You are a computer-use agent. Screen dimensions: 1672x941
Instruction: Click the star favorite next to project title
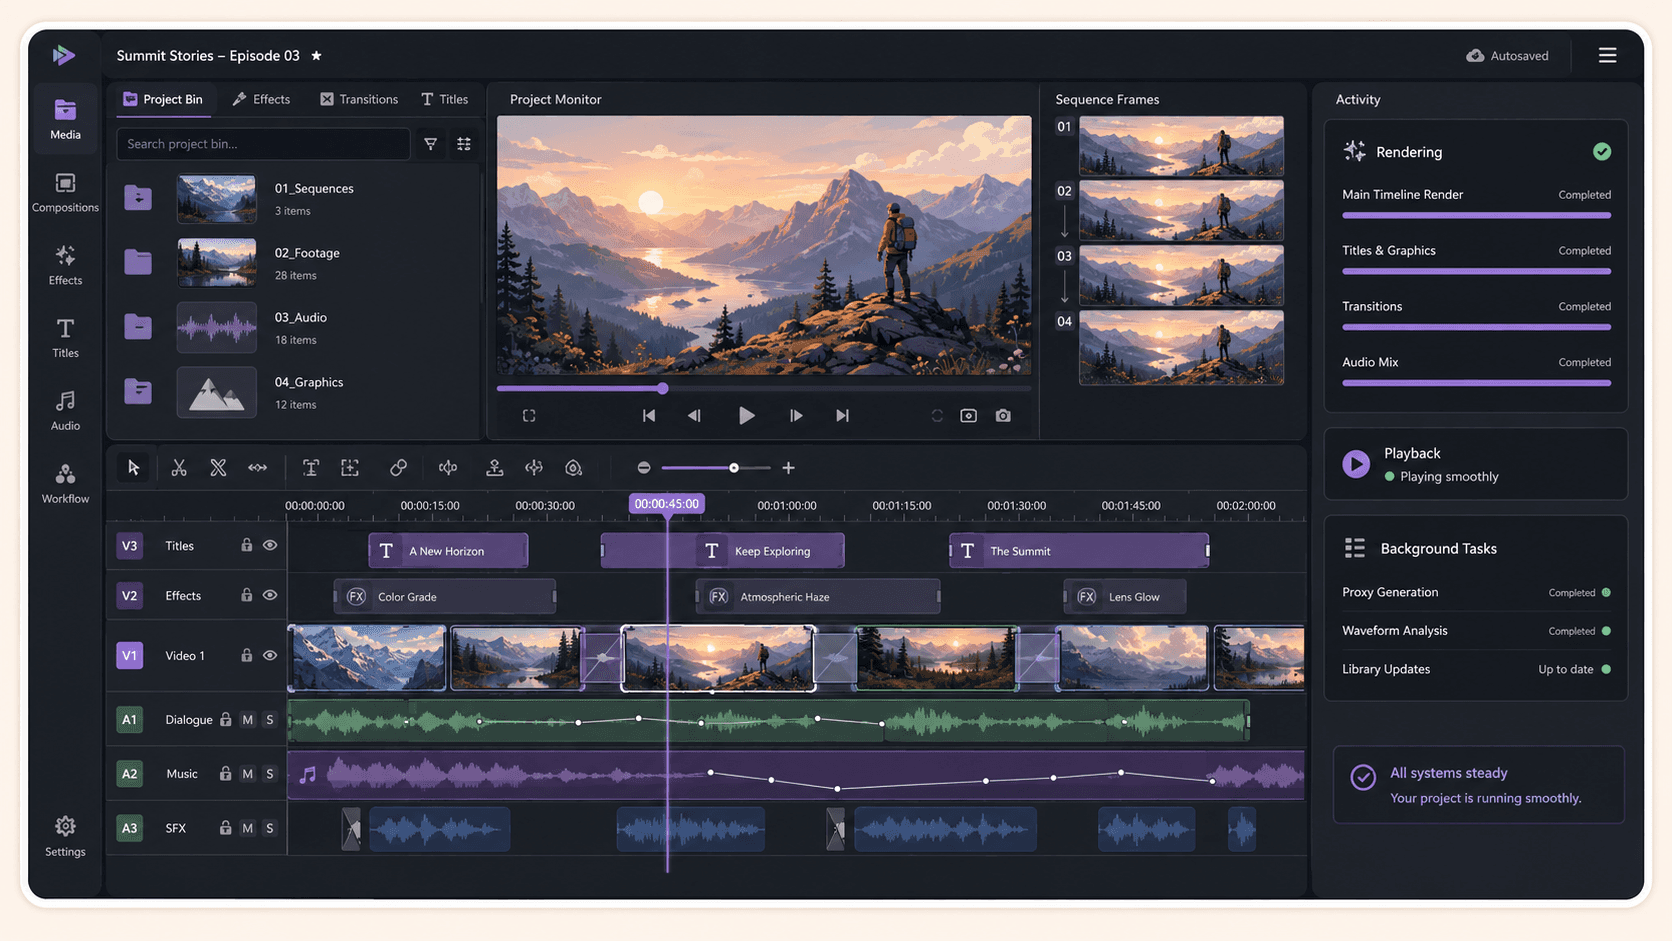pos(316,56)
